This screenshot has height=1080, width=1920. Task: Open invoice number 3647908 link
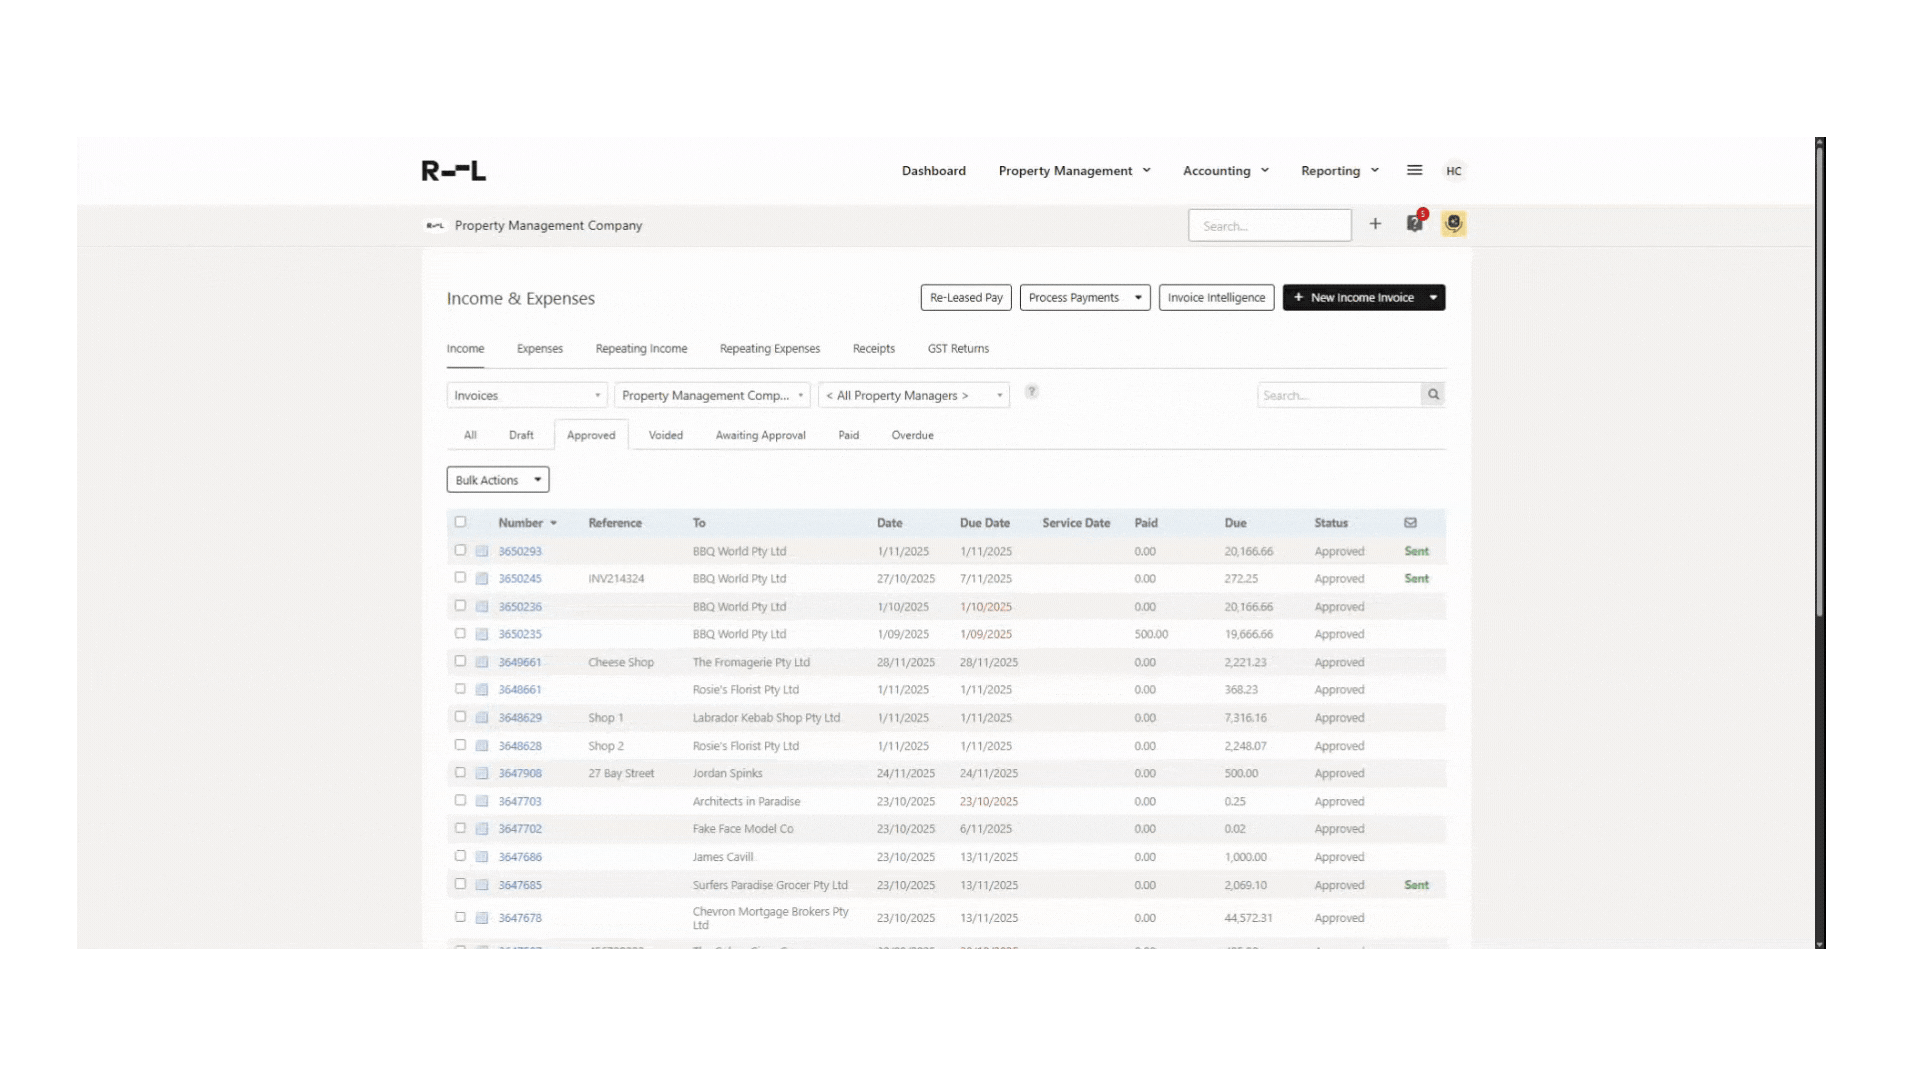[x=520, y=774]
